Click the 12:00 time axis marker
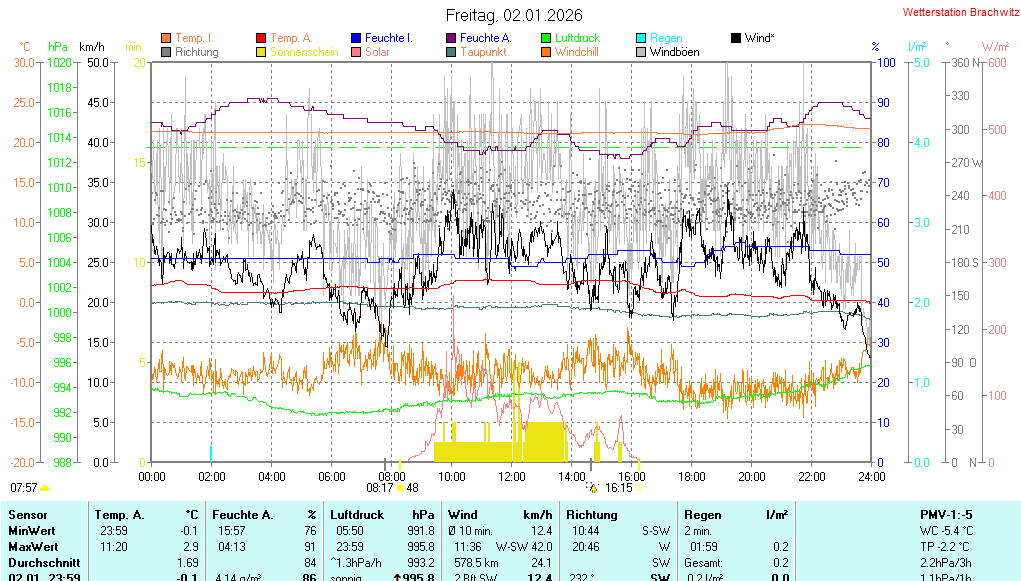Viewport: 1021px width, 581px height. click(x=512, y=476)
